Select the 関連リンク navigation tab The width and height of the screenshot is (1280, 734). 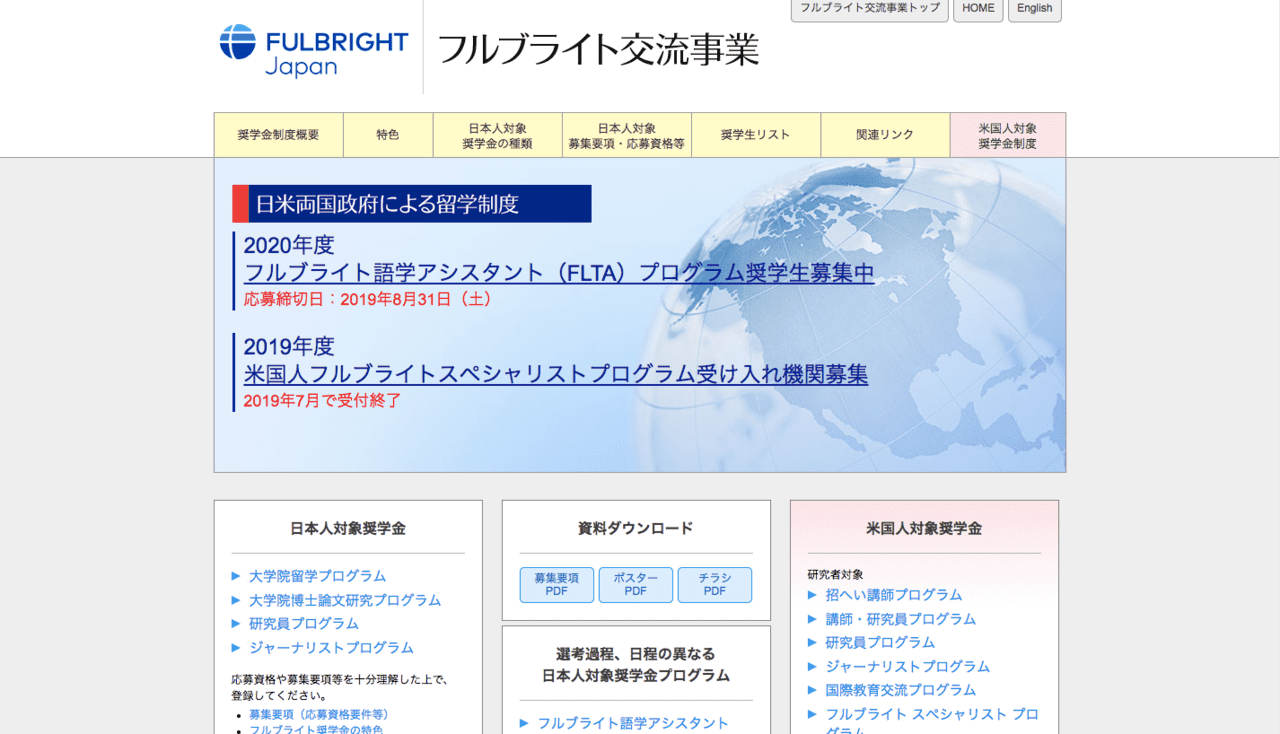coord(885,135)
